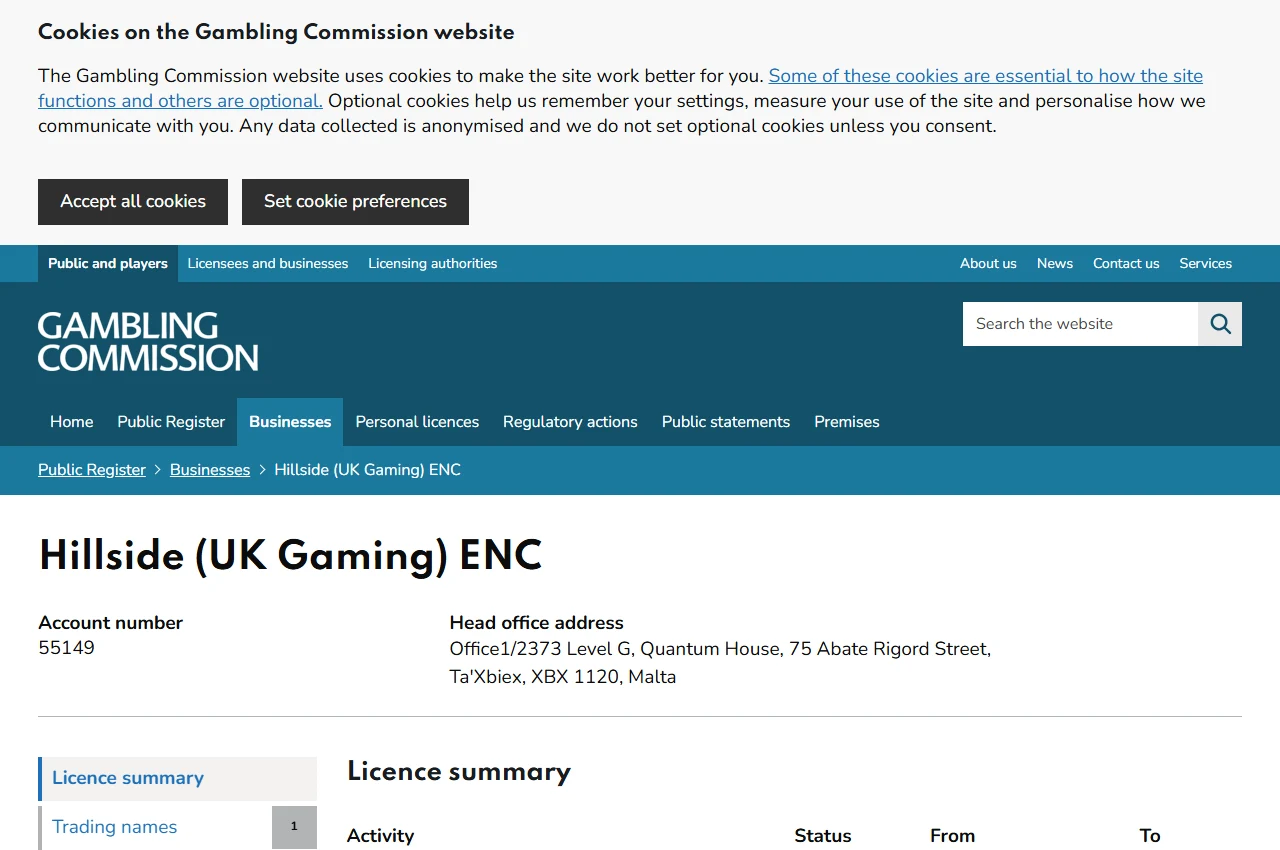Open Public Register in the main navigation

(x=171, y=422)
